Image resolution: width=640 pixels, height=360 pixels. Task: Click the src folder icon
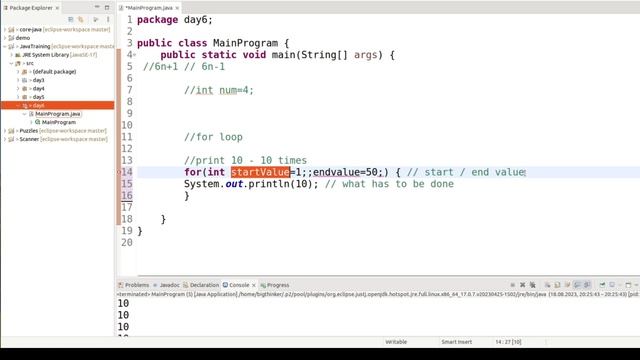18,63
